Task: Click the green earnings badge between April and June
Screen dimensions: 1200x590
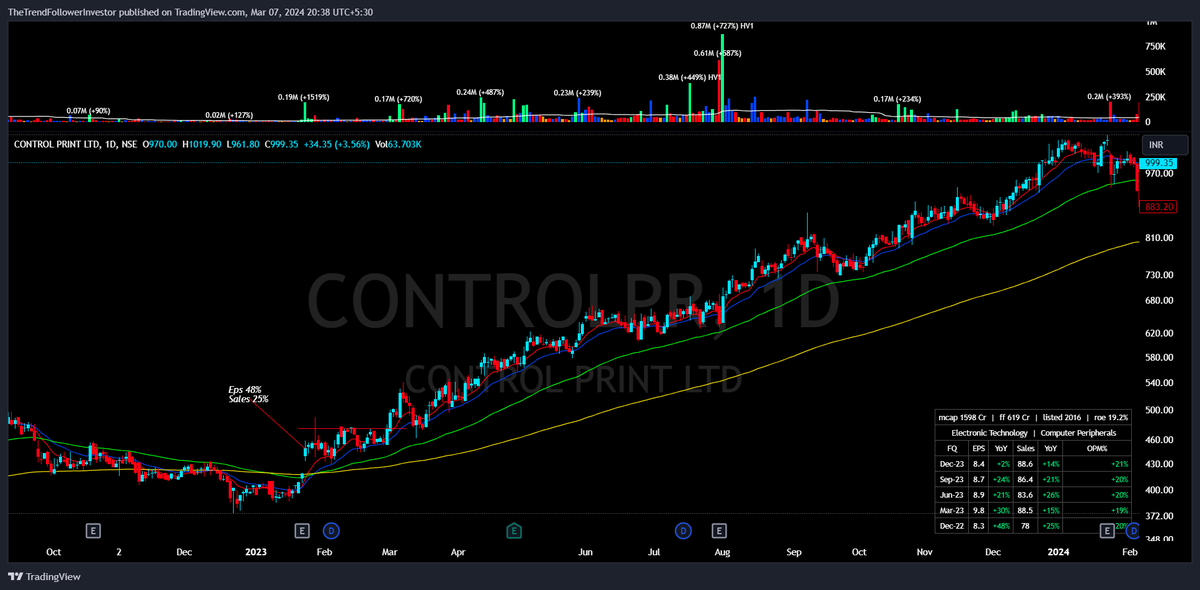Action: 514,531
